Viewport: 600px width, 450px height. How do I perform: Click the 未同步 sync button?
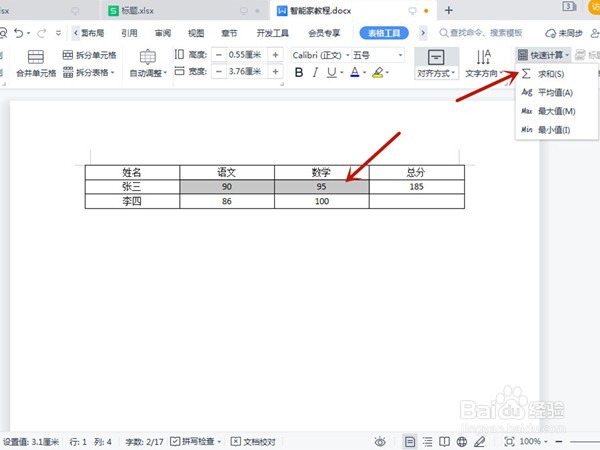pyautogui.click(x=564, y=33)
